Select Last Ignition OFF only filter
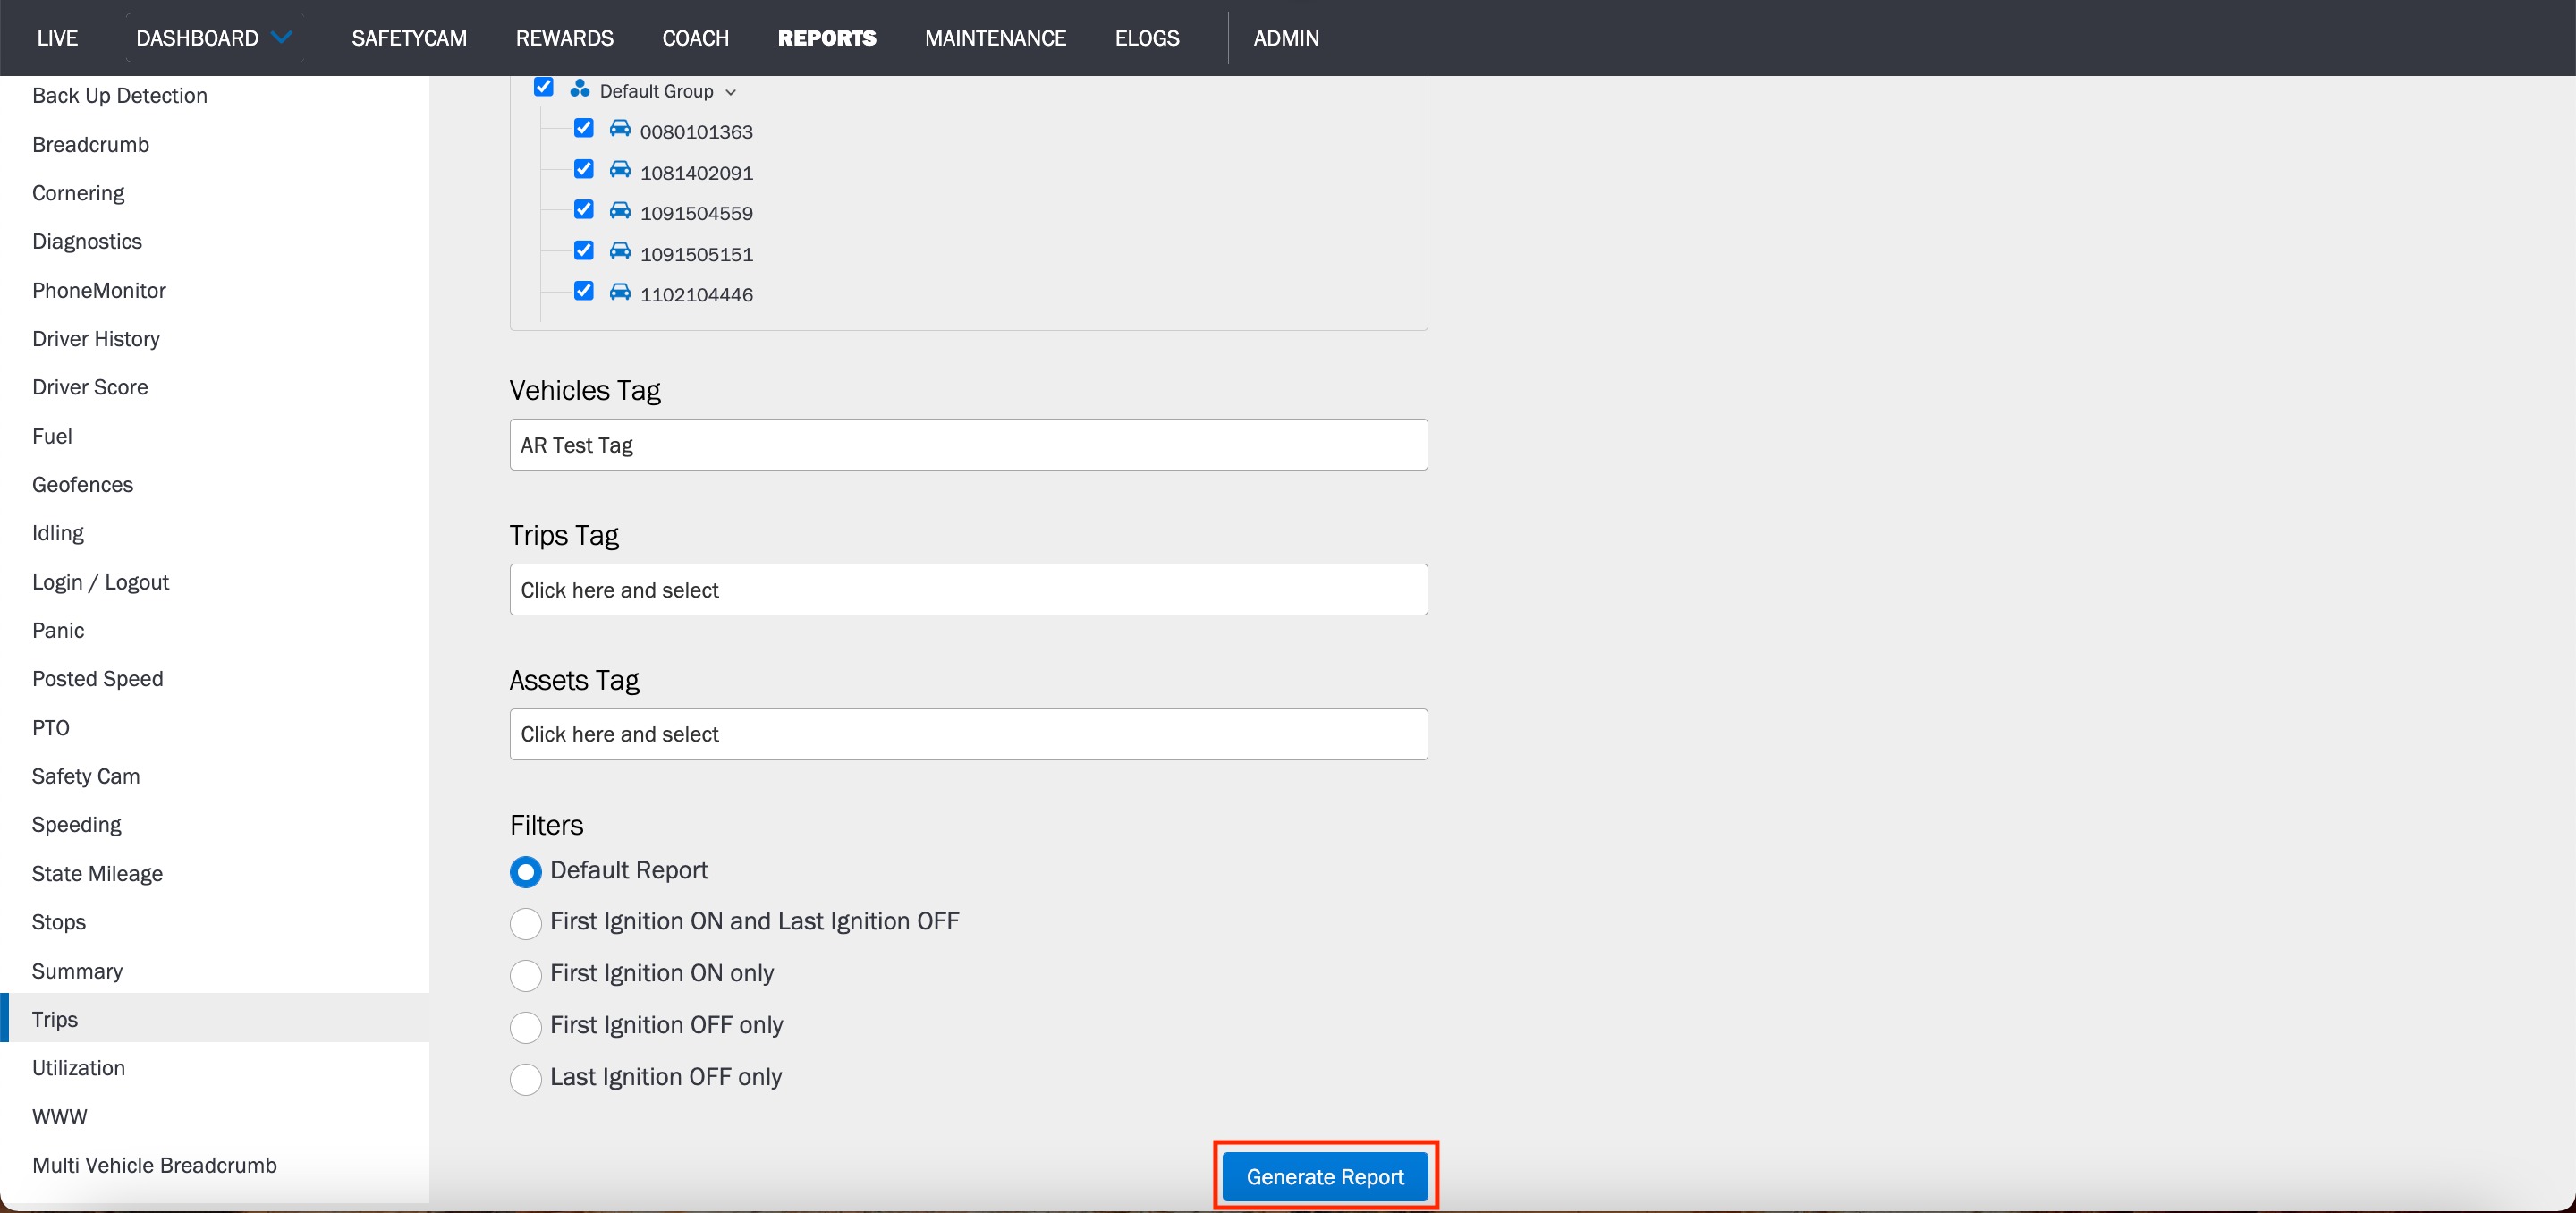Screen dimensions: 2576x1213 pyautogui.click(x=525, y=1079)
